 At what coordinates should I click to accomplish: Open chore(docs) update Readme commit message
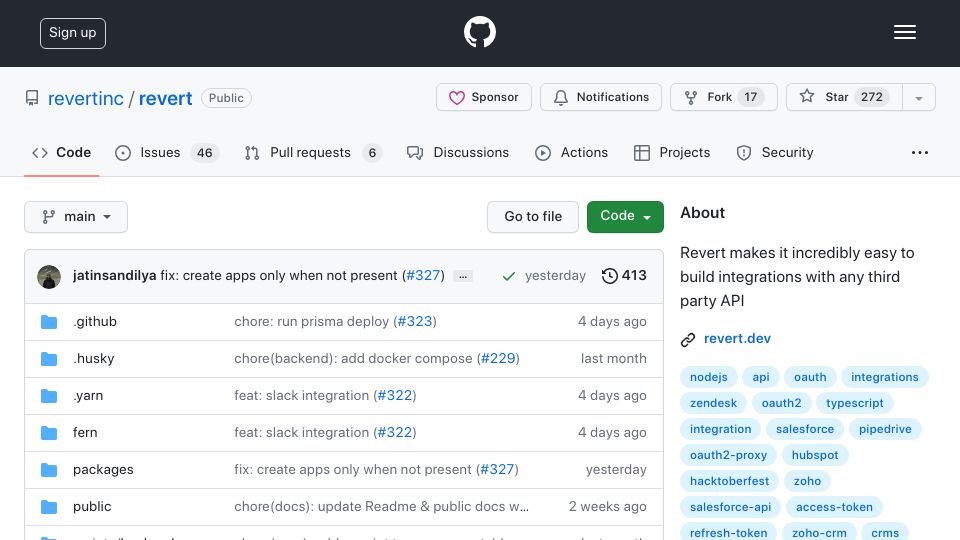(381, 506)
